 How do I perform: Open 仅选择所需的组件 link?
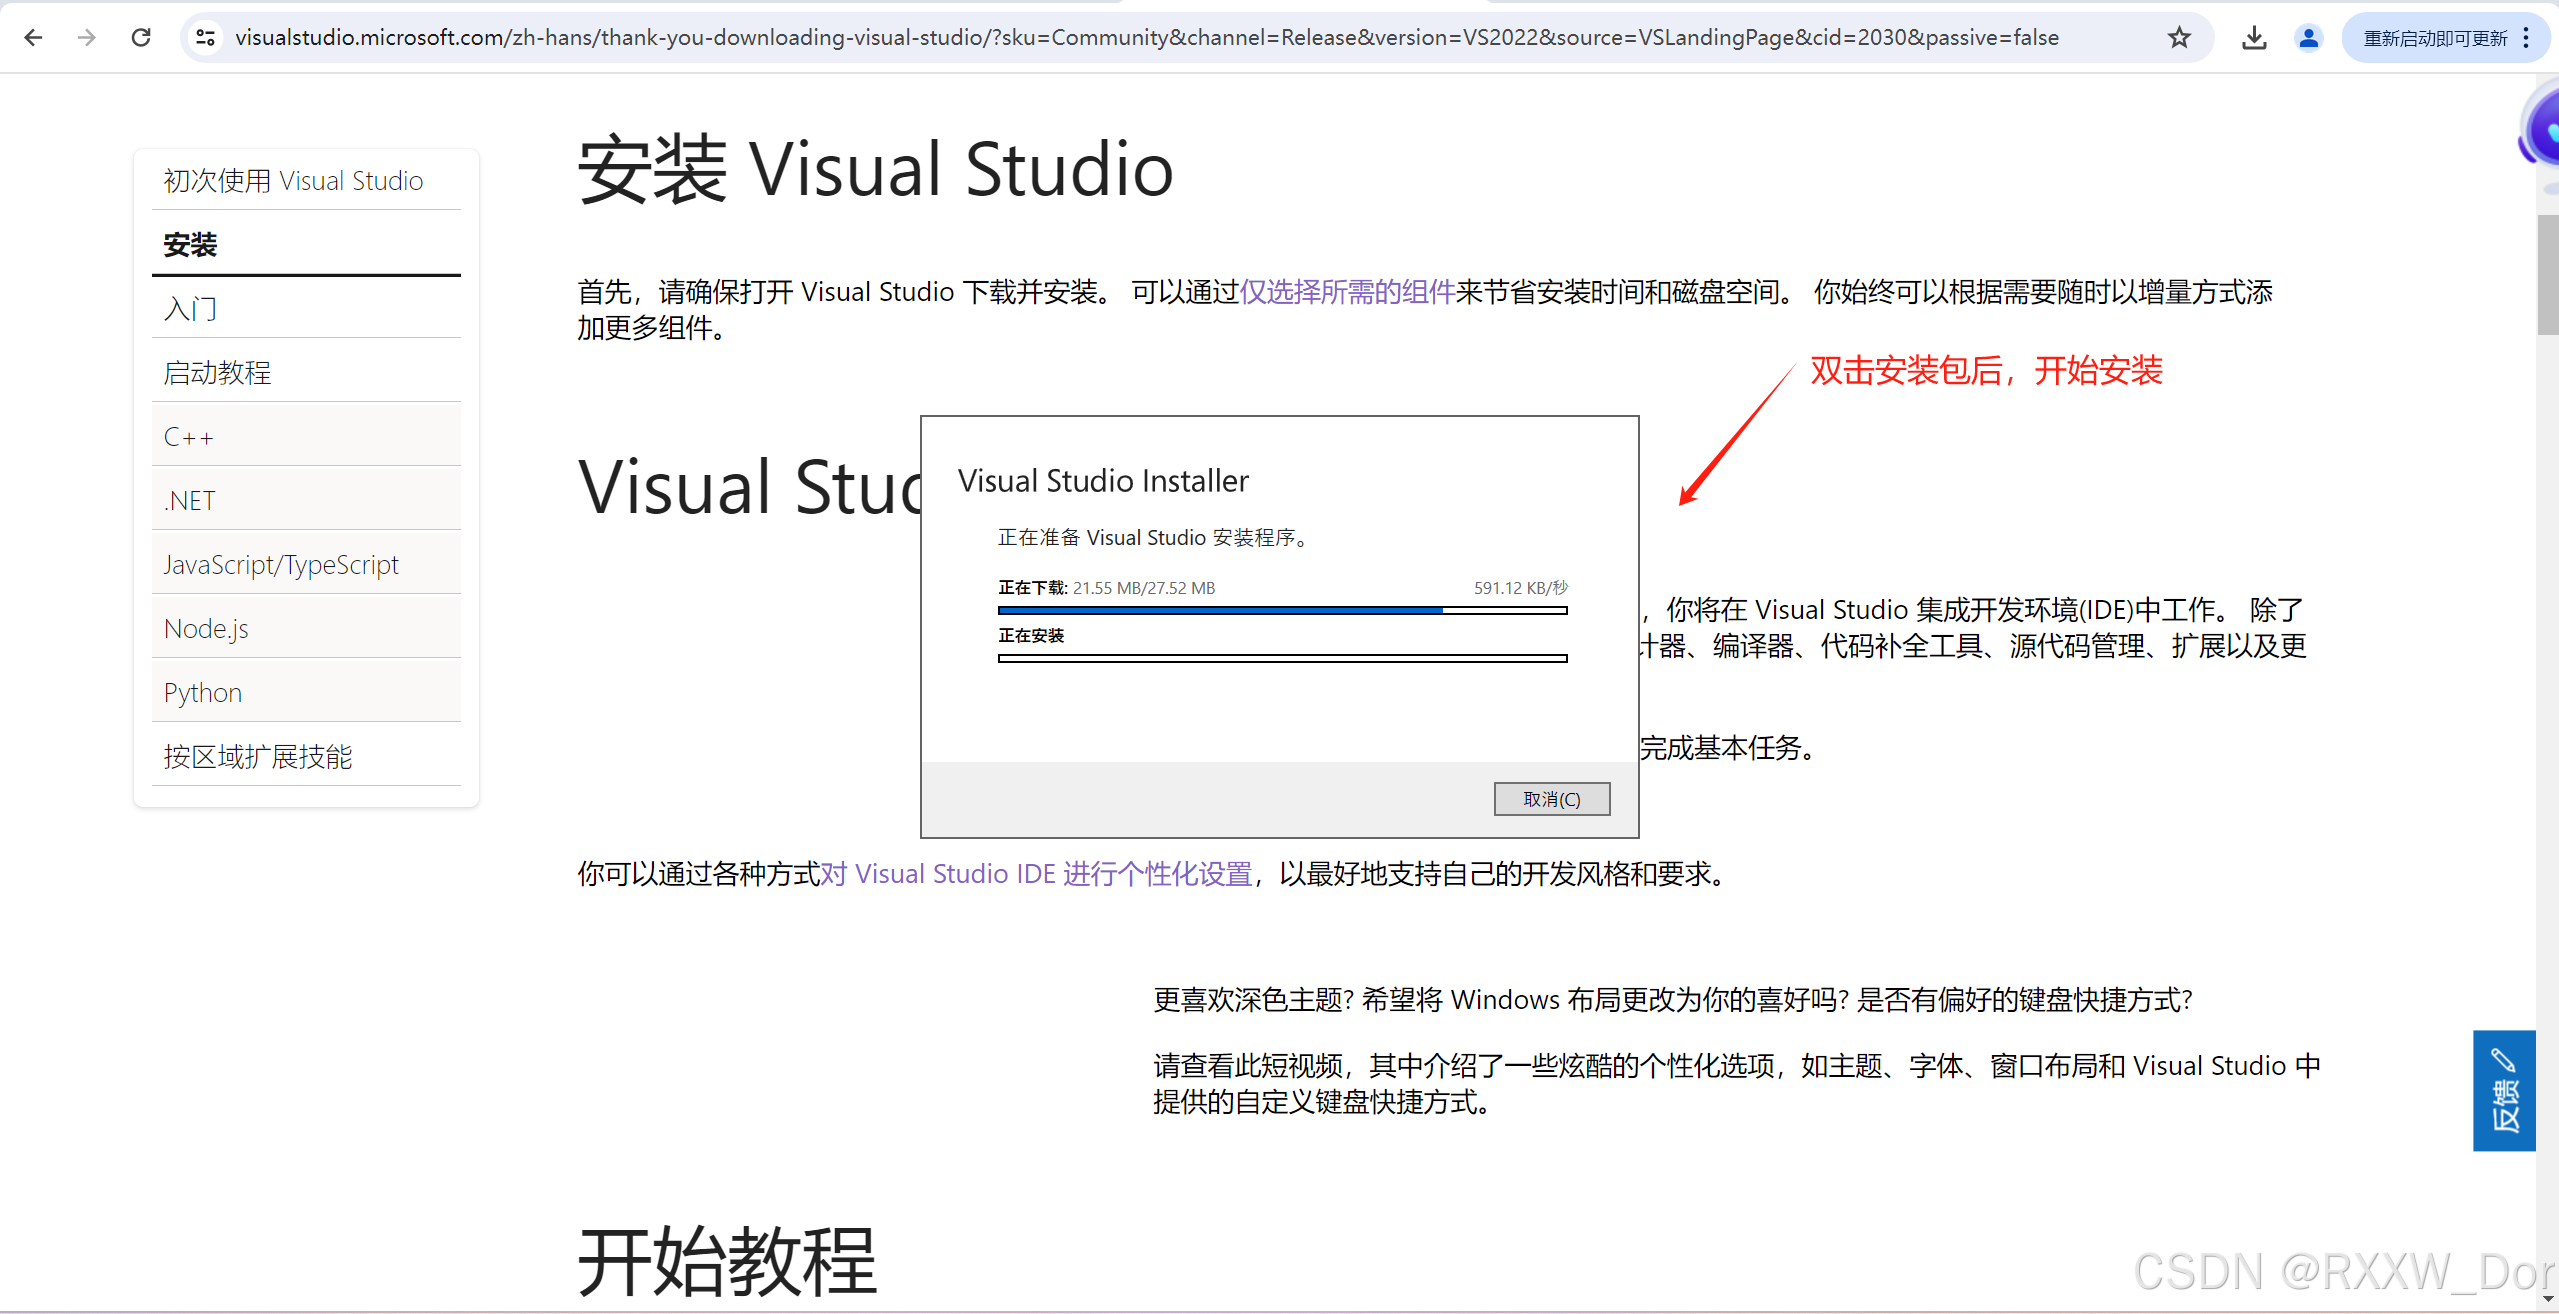tap(1346, 292)
